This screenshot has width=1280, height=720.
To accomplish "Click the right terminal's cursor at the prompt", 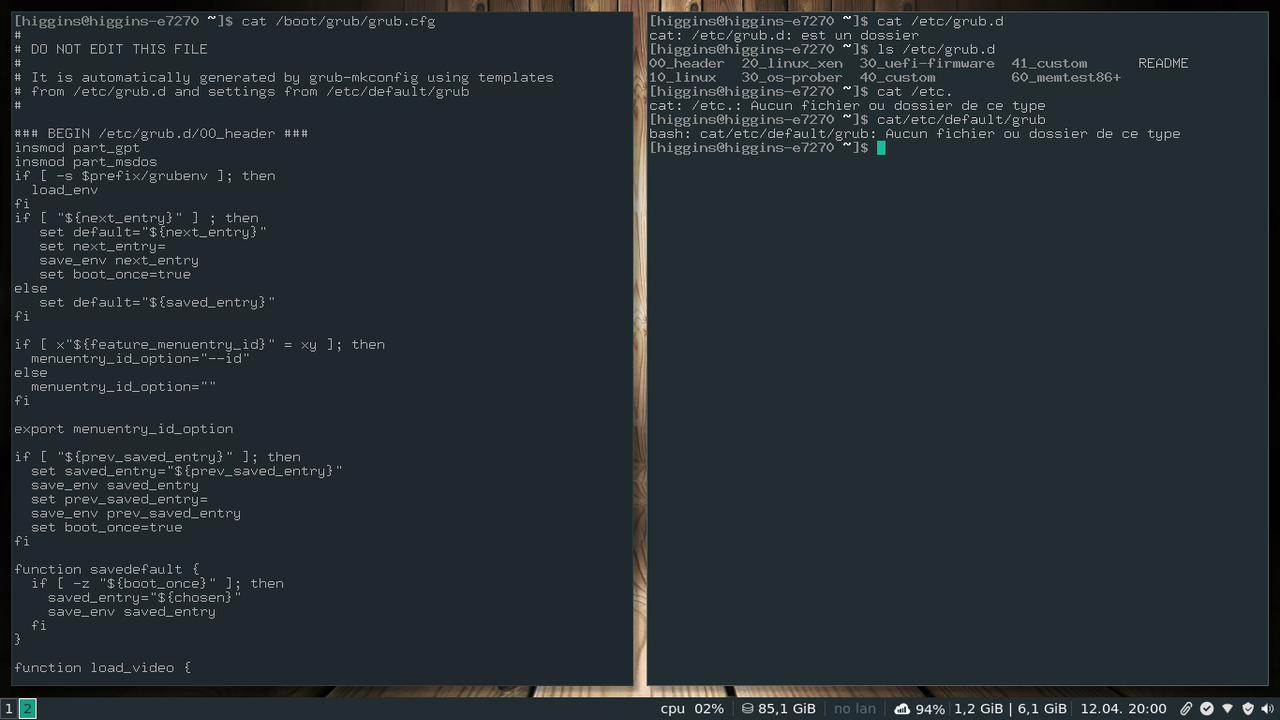I will (x=881, y=148).
